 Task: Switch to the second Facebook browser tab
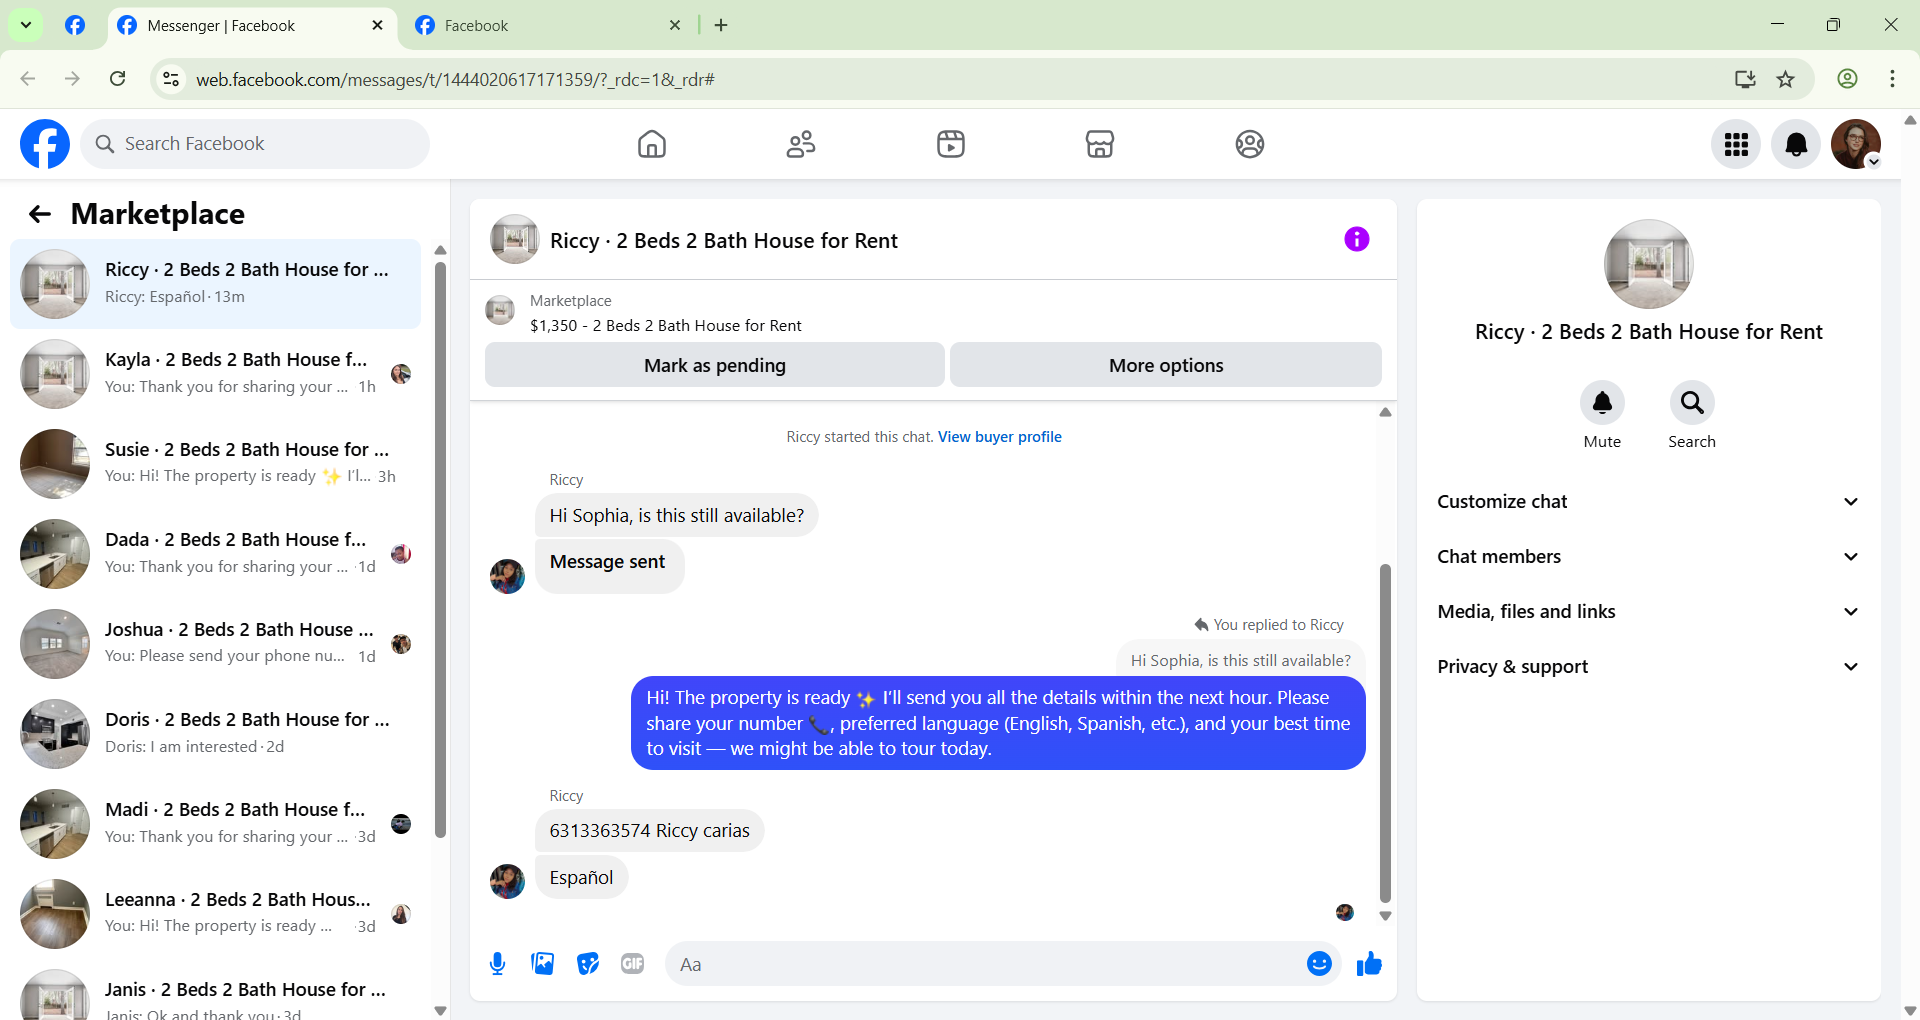click(x=548, y=26)
